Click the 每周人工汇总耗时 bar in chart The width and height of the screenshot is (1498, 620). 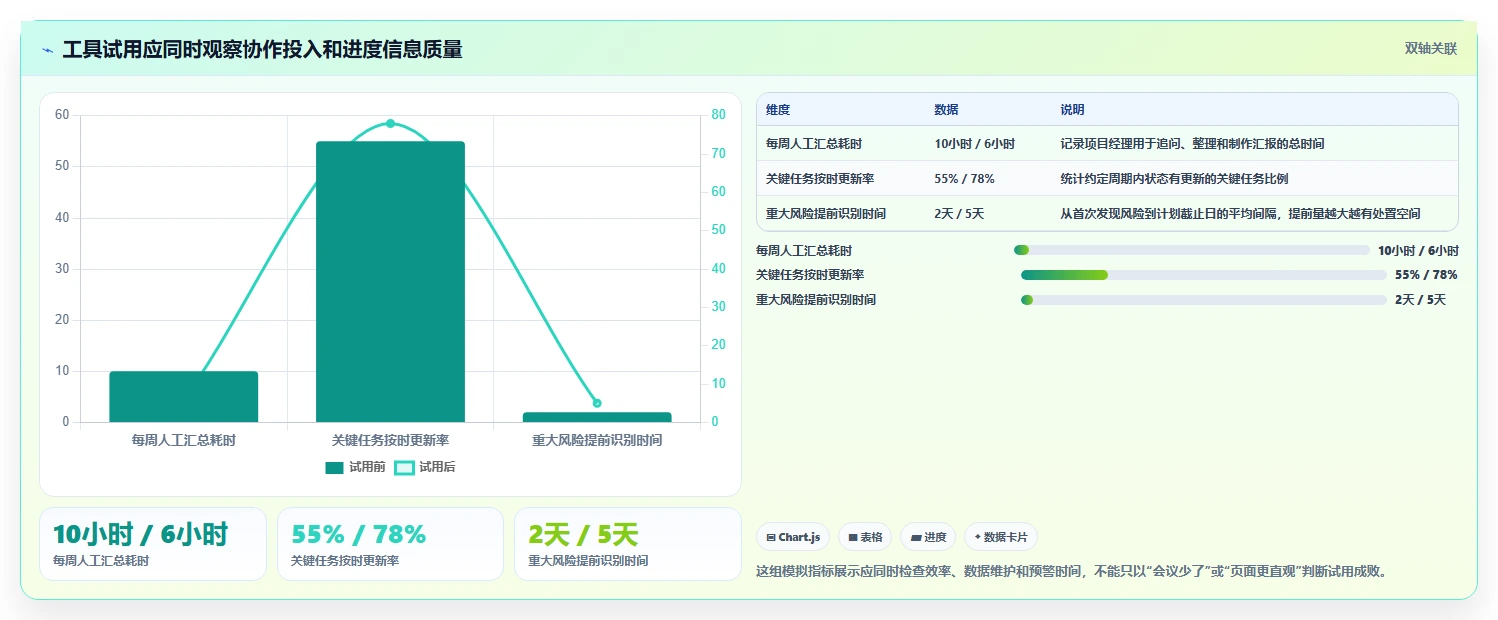tap(184, 397)
